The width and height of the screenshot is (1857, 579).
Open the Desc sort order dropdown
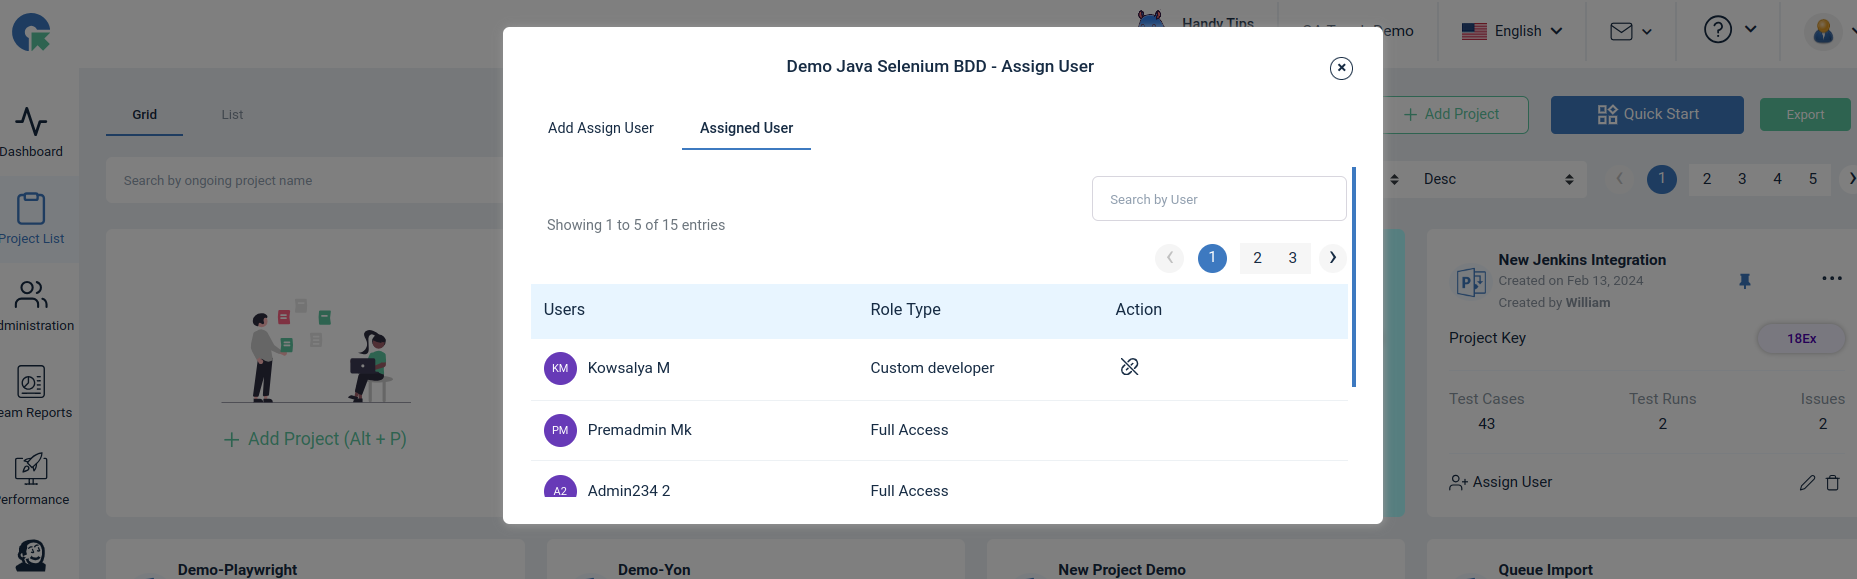pos(1498,179)
